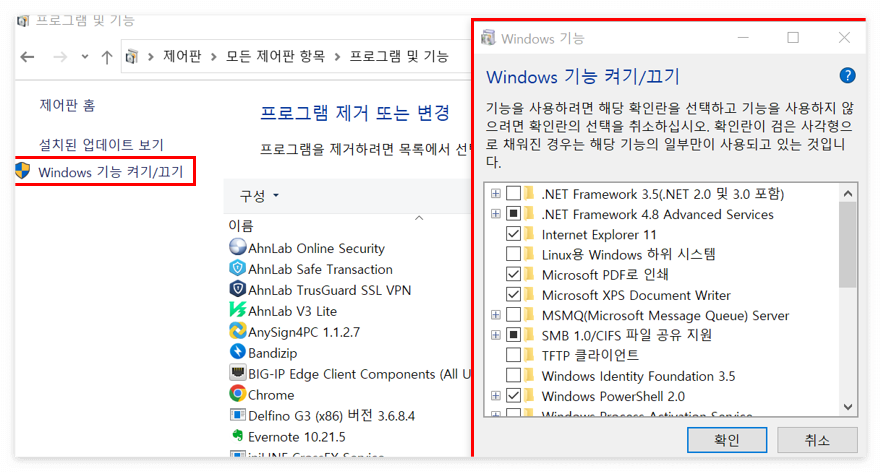Viewport: 881px width, 472px height.
Task: Click the AnySign4PC program icon
Action: pos(238,330)
